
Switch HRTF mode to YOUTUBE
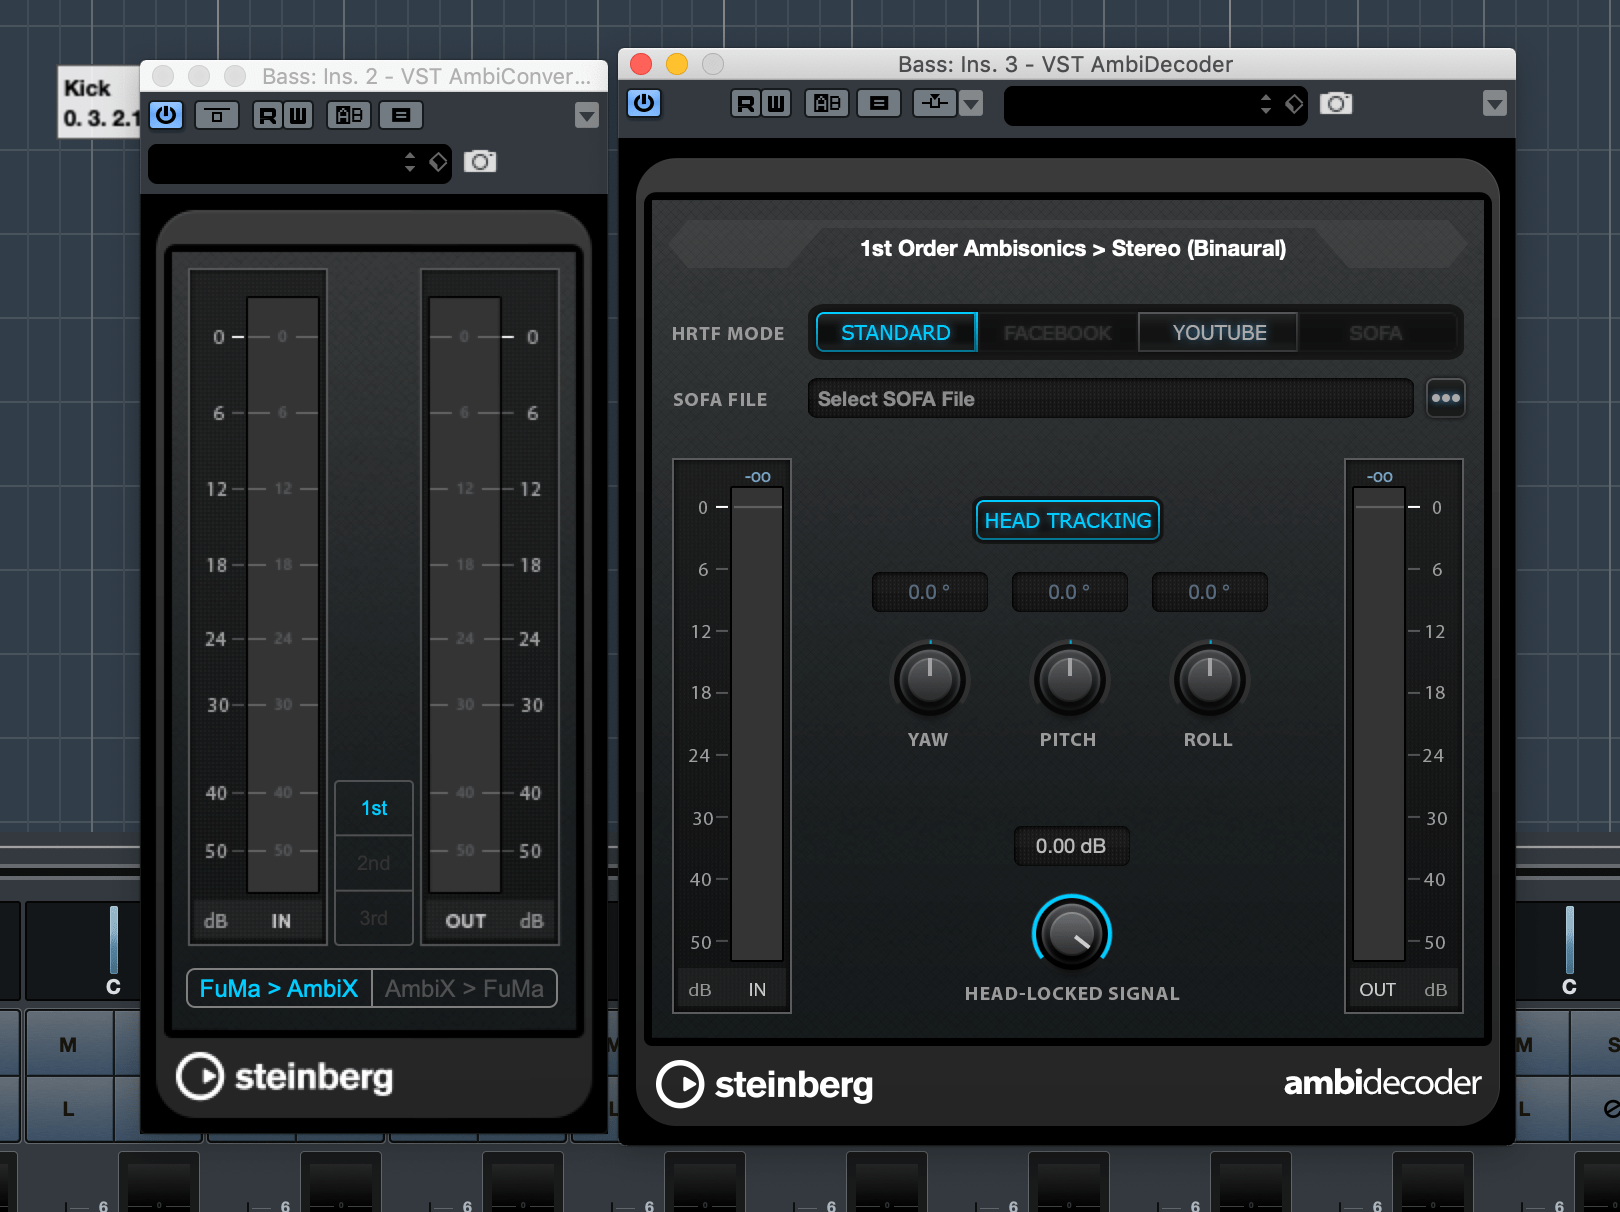pyautogui.click(x=1218, y=332)
